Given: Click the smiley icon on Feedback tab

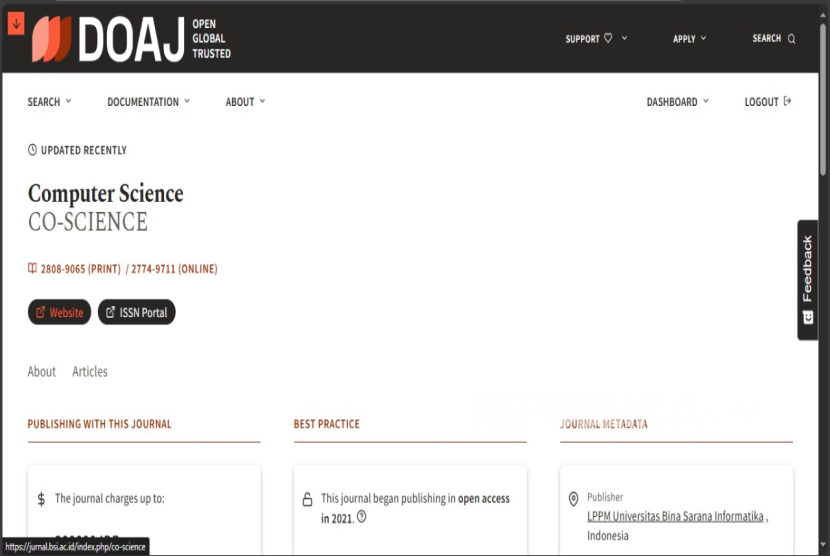Looking at the screenshot, I should point(808,317).
